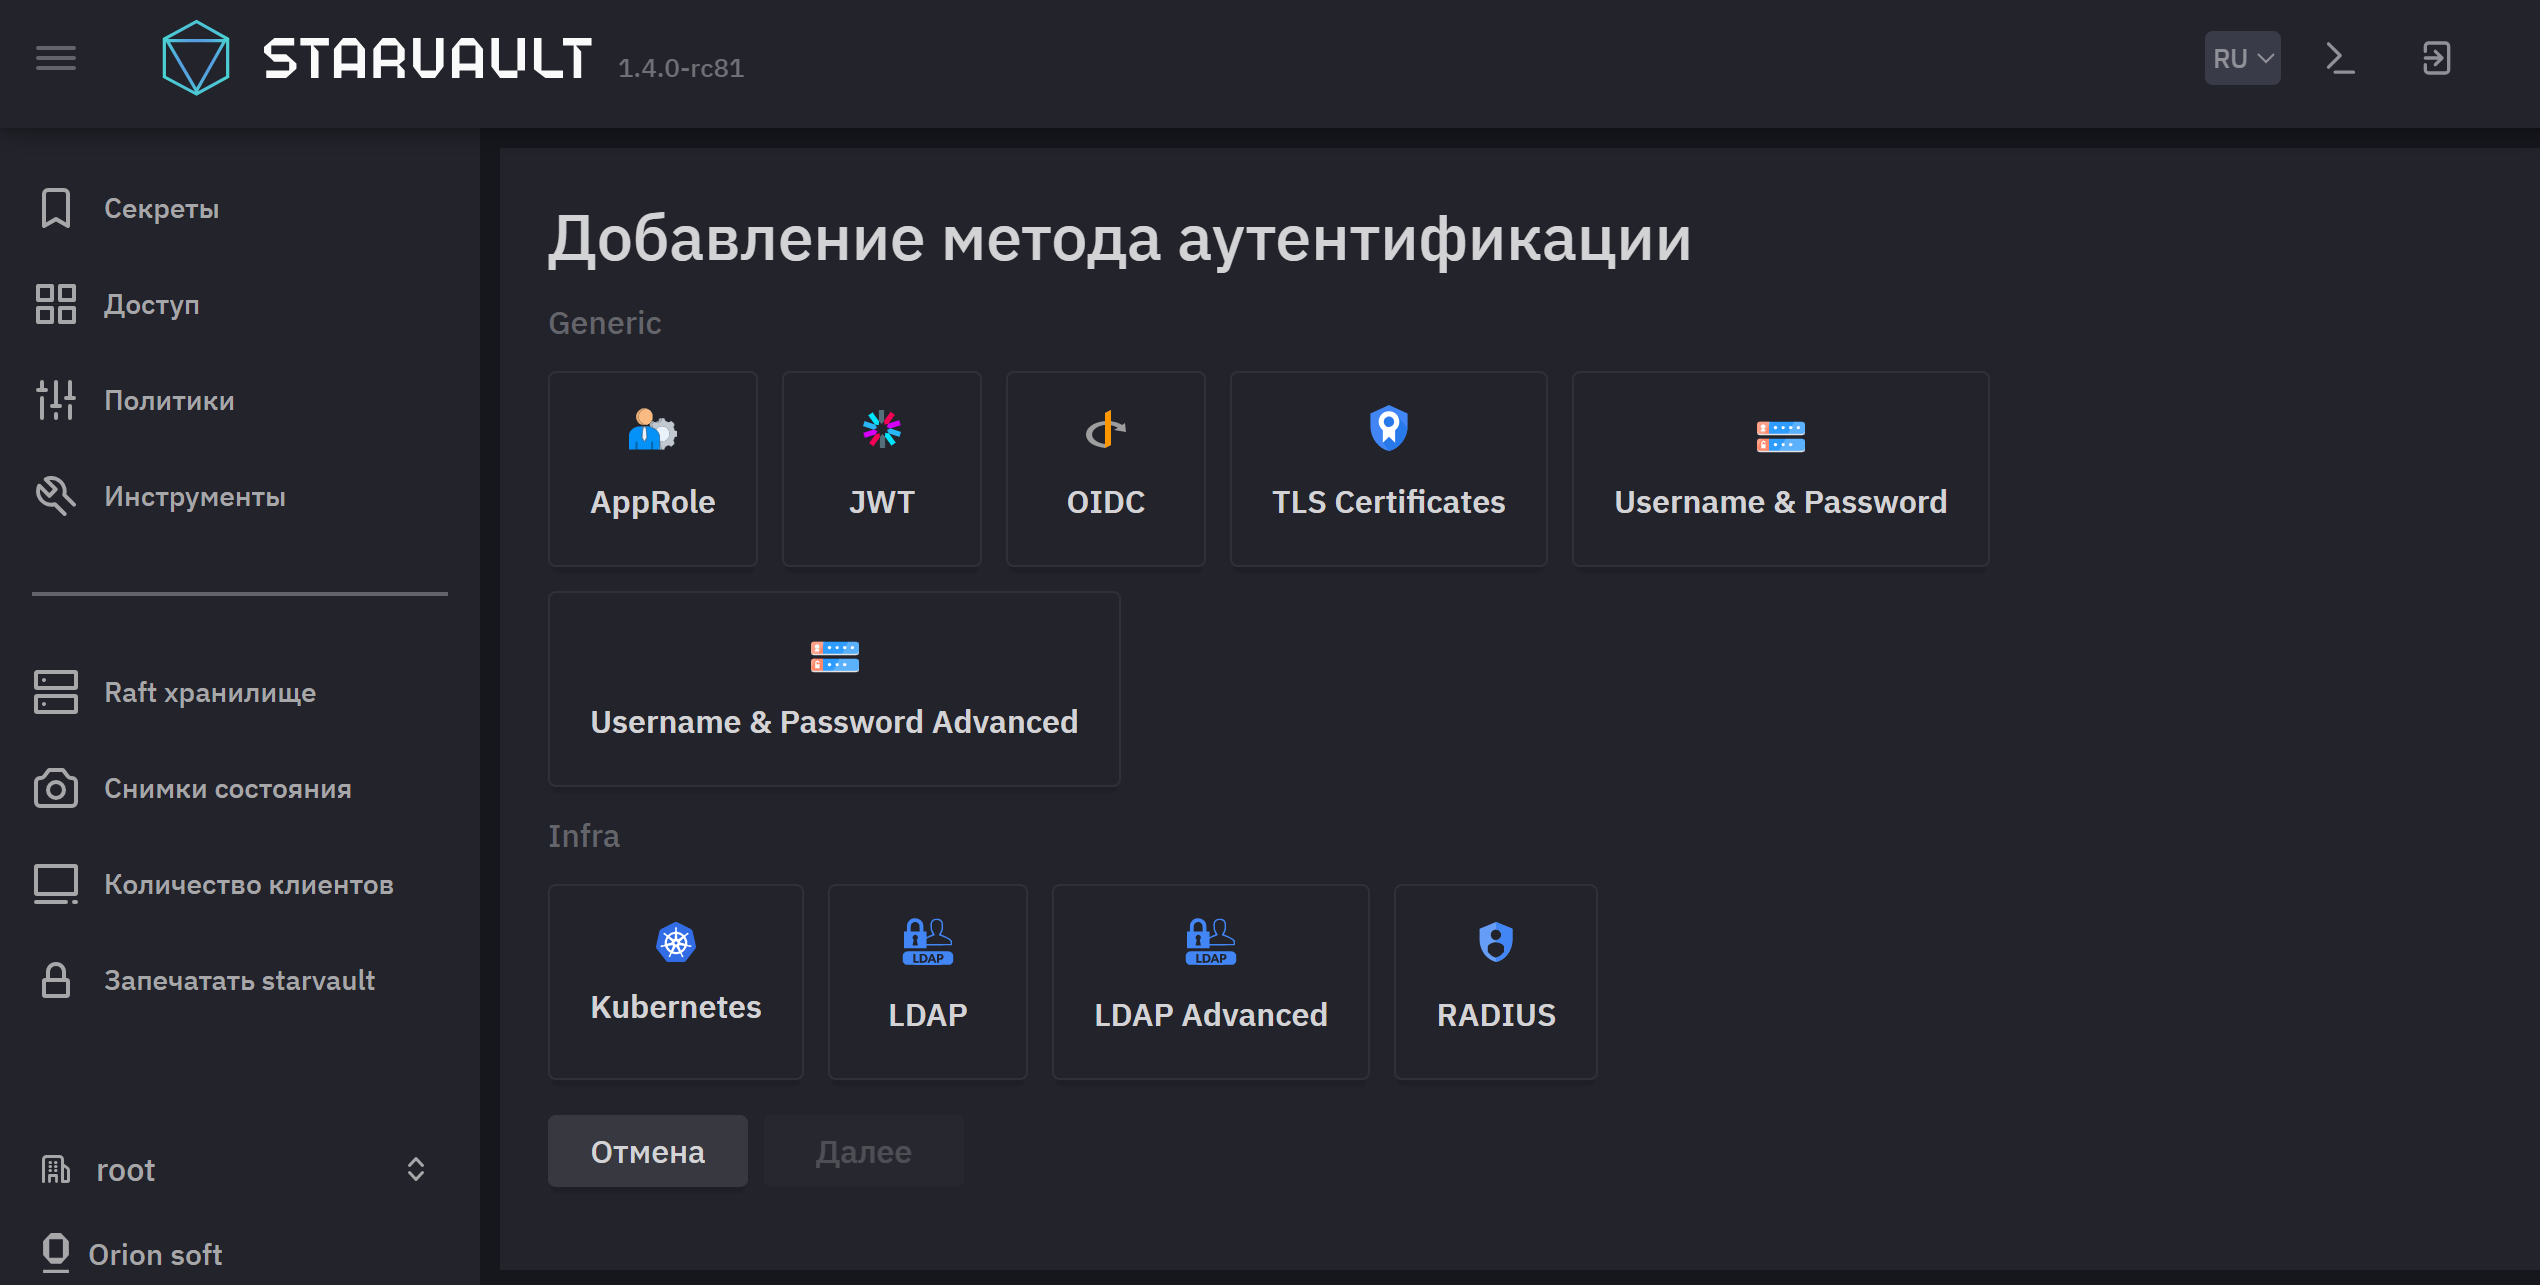The width and height of the screenshot is (2540, 1285).
Task: Choose the LDAP Advanced label
Action: [1211, 1014]
